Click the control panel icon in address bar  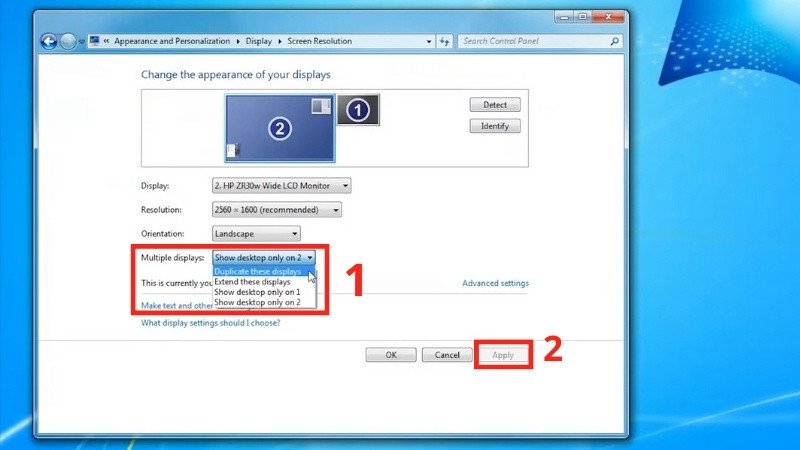(x=94, y=41)
